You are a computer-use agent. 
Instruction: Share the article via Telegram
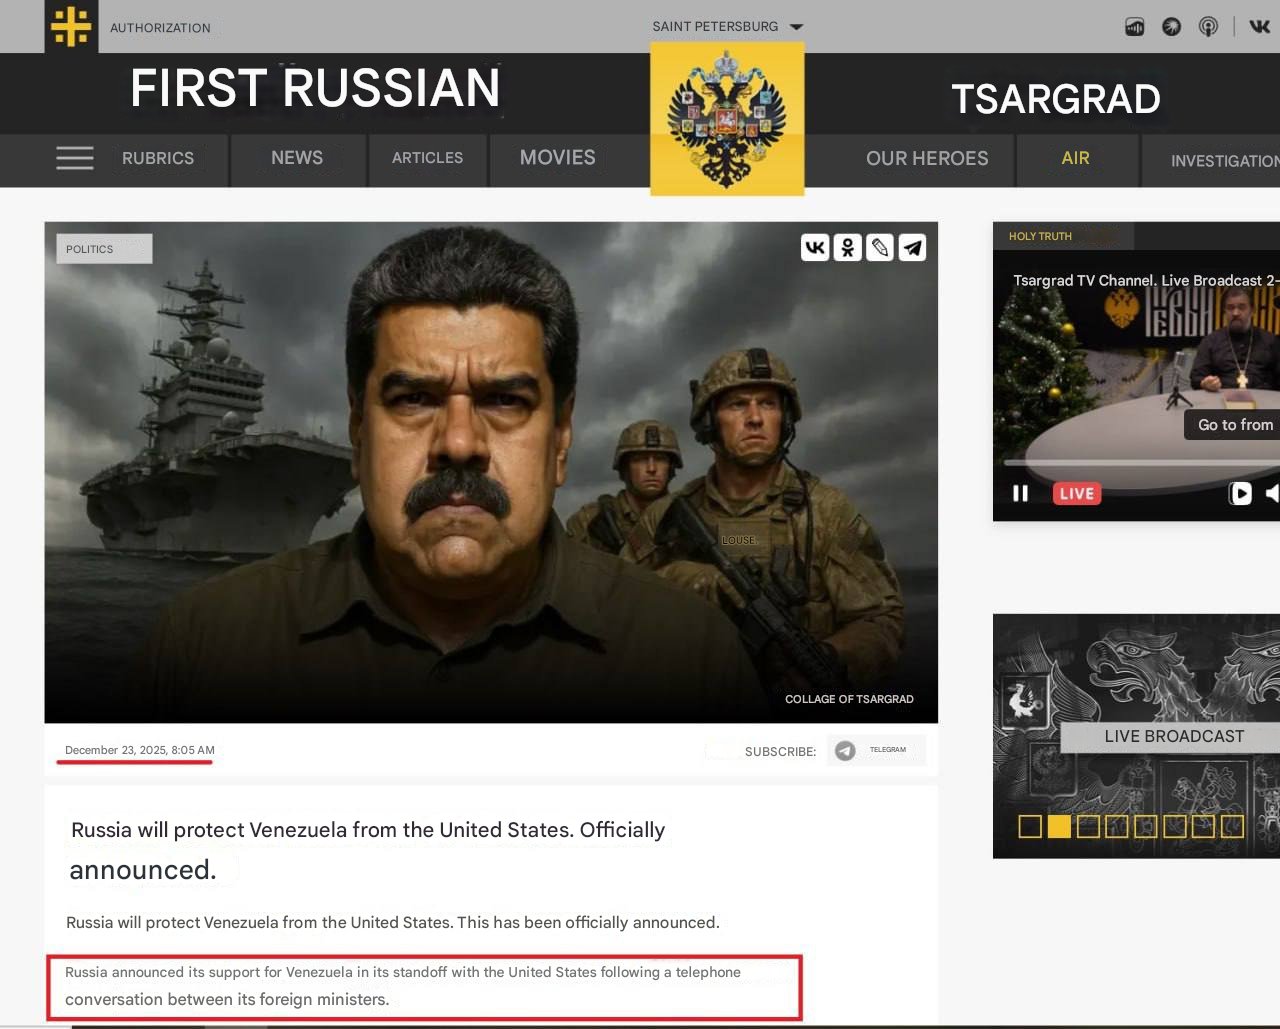click(912, 247)
